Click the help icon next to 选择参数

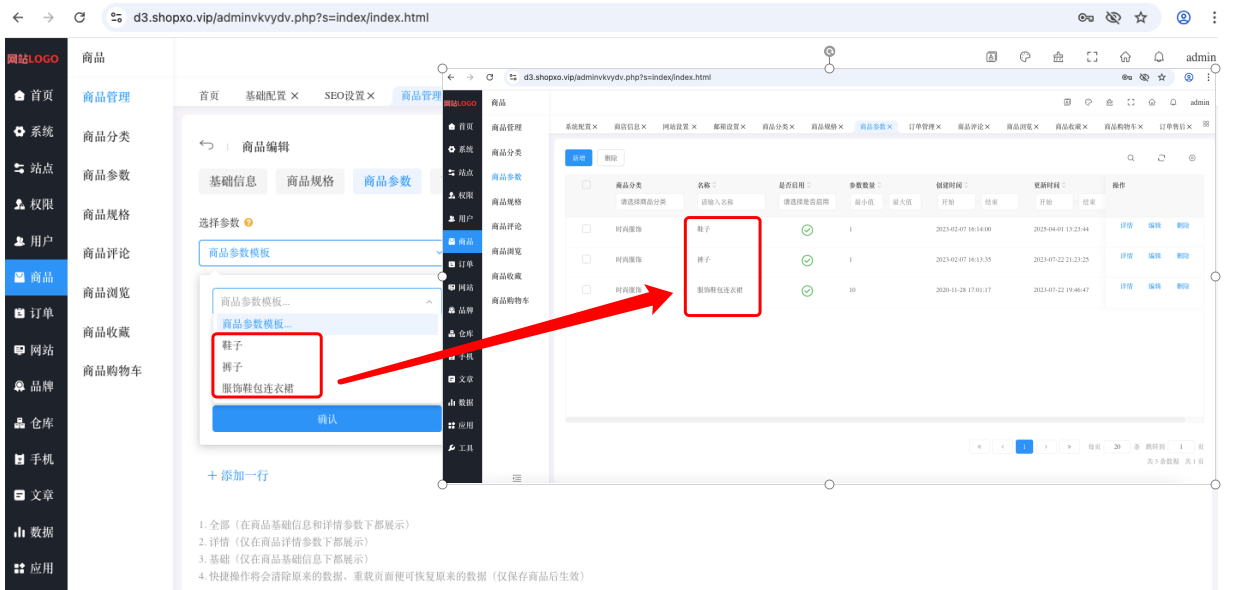coord(248,223)
